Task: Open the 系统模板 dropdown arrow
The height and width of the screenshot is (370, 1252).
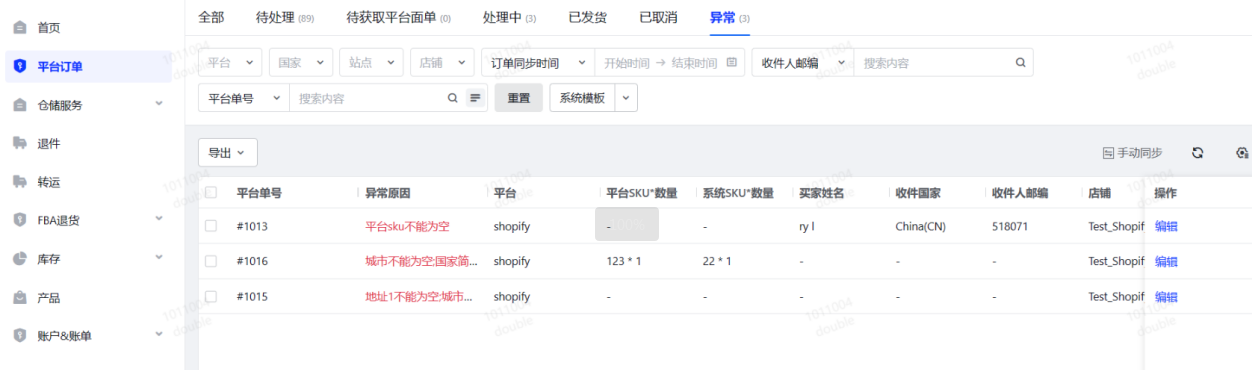Action: tap(626, 98)
